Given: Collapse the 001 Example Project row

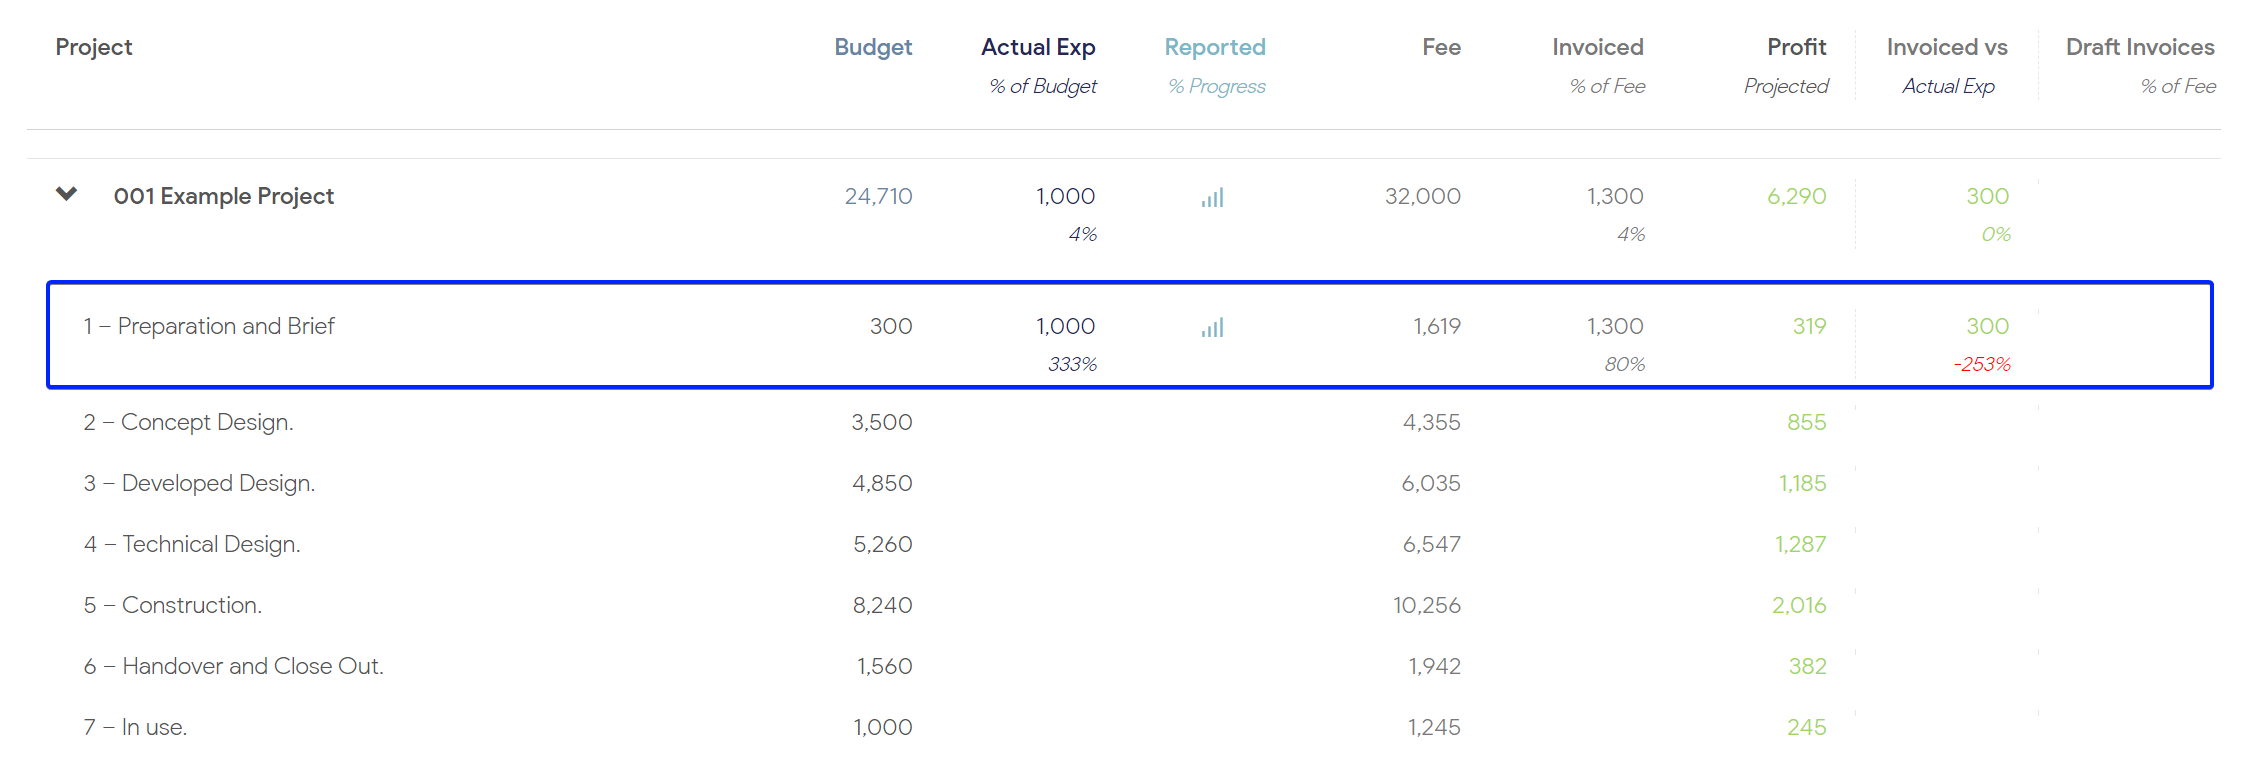Looking at the screenshot, I should point(66,194).
